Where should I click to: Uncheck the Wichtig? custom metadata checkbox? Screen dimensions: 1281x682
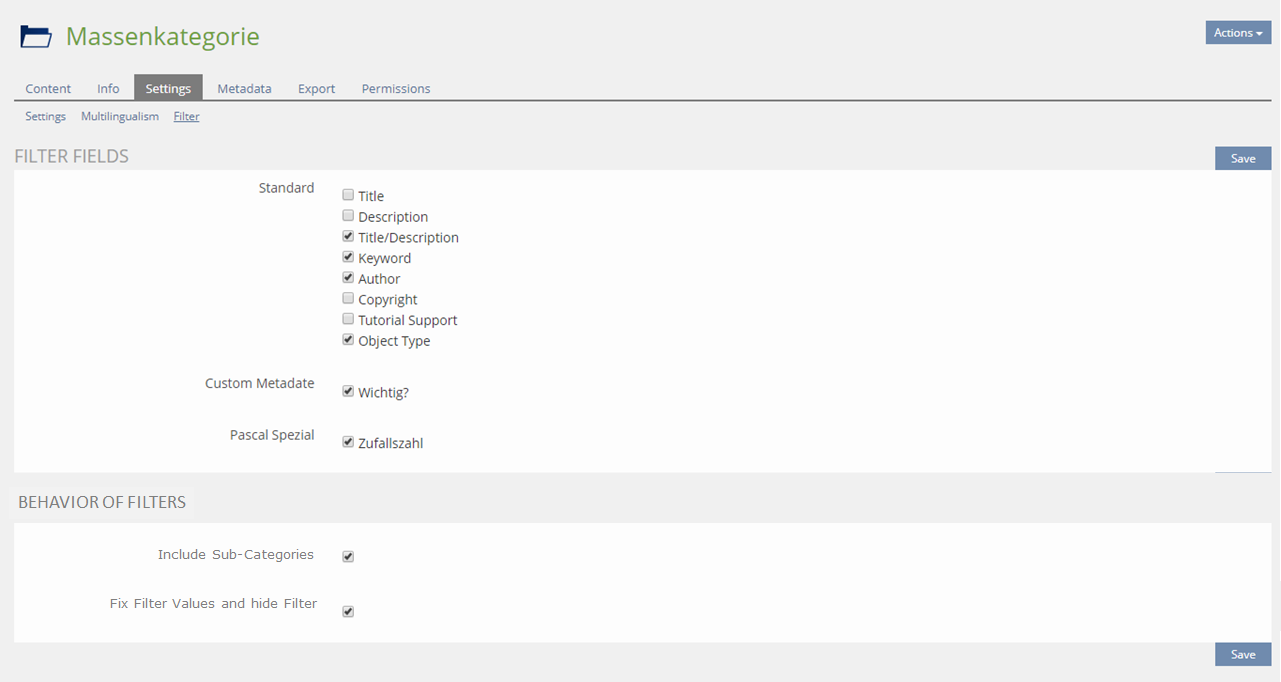[348, 391]
